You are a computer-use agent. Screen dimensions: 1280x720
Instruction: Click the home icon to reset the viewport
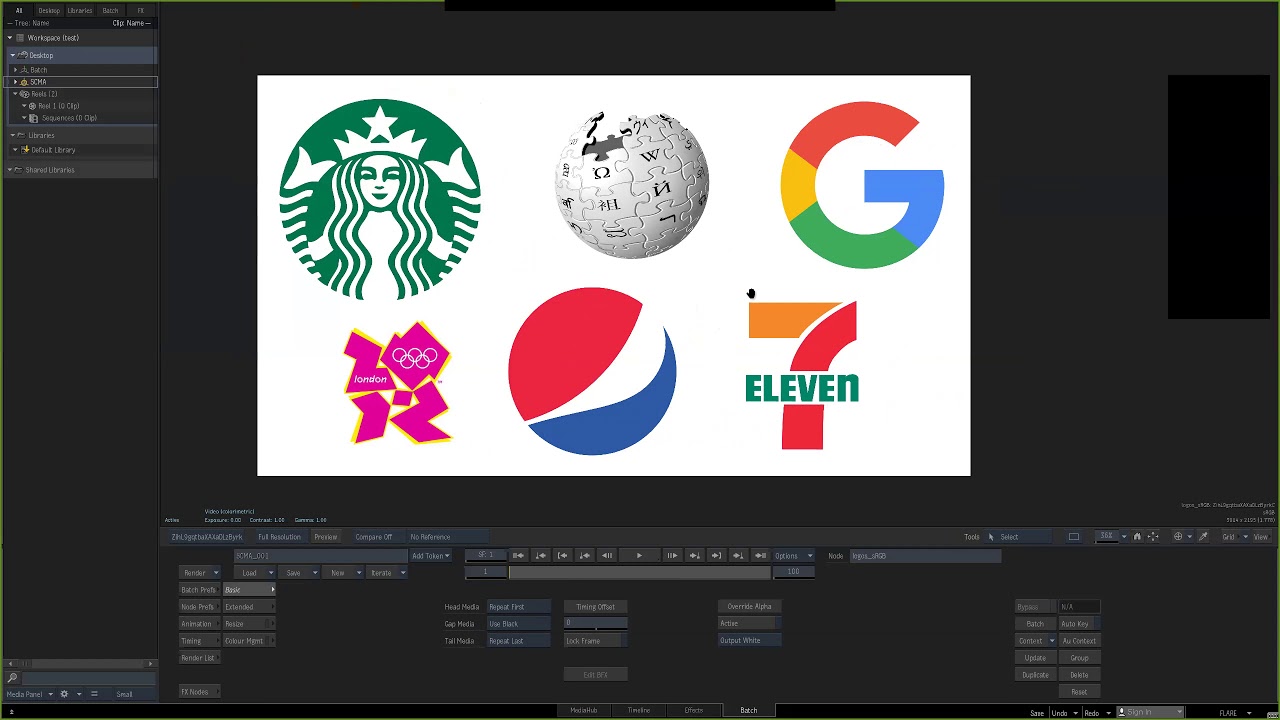coord(1137,537)
